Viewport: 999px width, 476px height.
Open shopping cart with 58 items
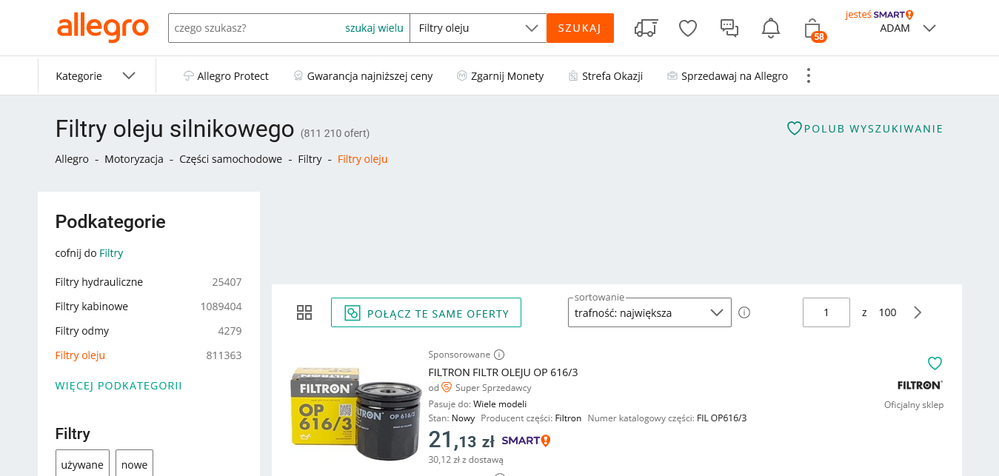pos(813,29)
